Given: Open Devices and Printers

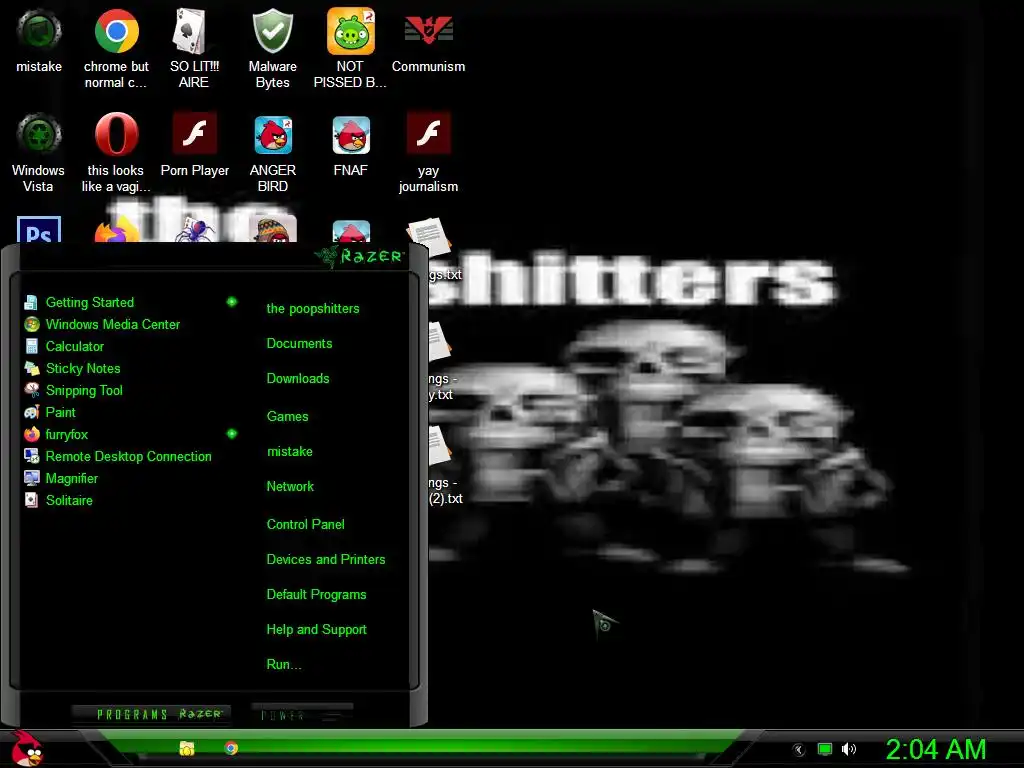Looking at the screenshot, I should click(326, 560).
